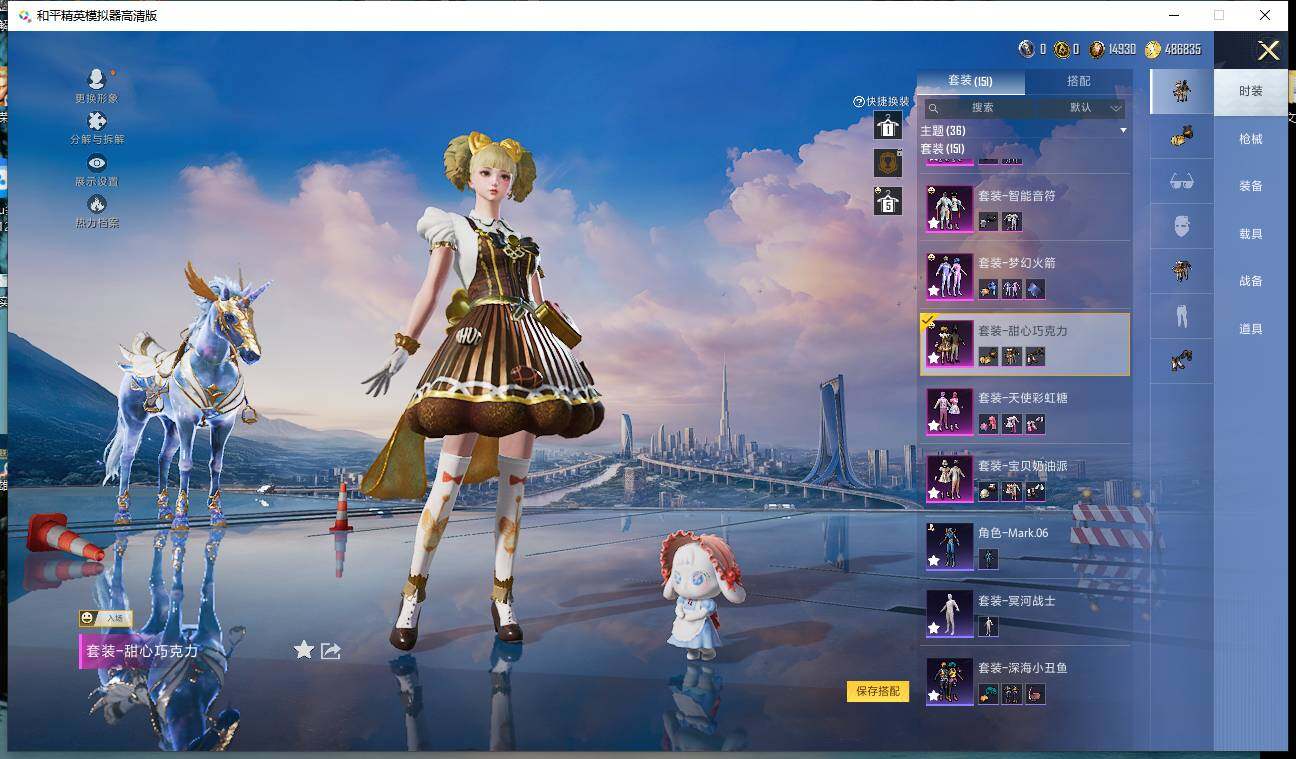The image size is (1296, 759).
Task: Switch to the 搭配 tab
Action: click(x=1078, y=81)
